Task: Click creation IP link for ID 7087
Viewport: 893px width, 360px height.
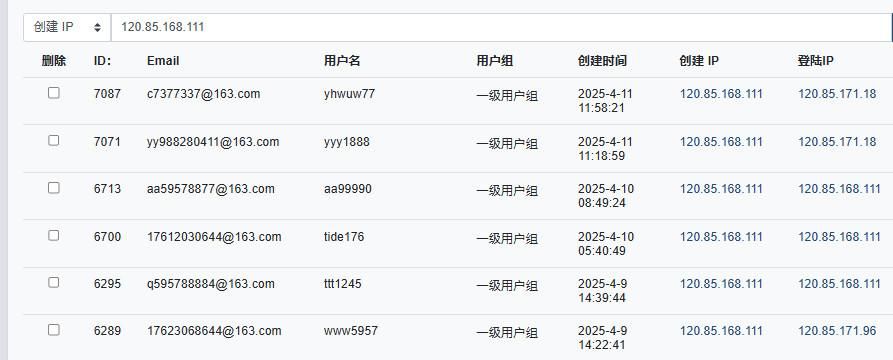Action: pos(721,94)
